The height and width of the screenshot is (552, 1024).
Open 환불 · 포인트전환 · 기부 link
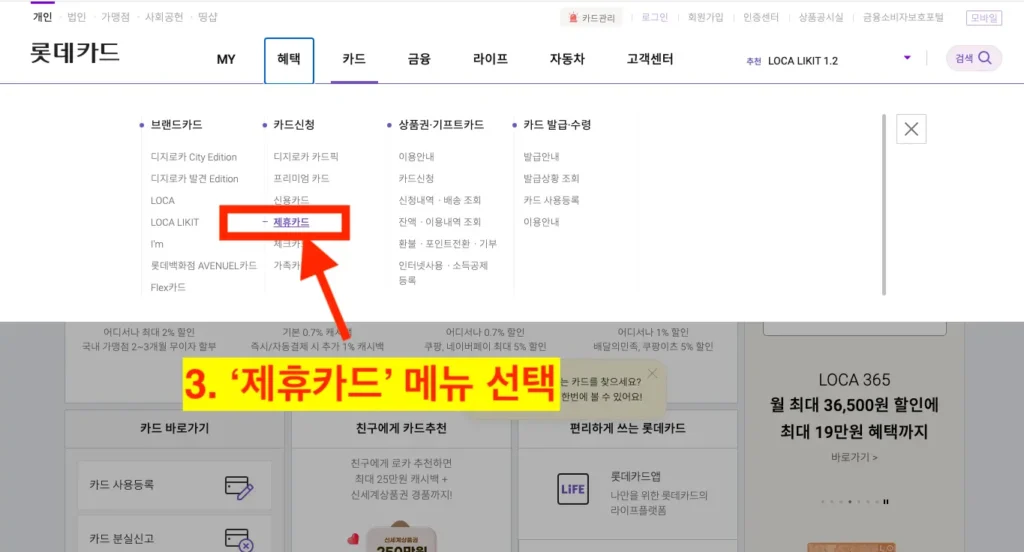point(447,243)
